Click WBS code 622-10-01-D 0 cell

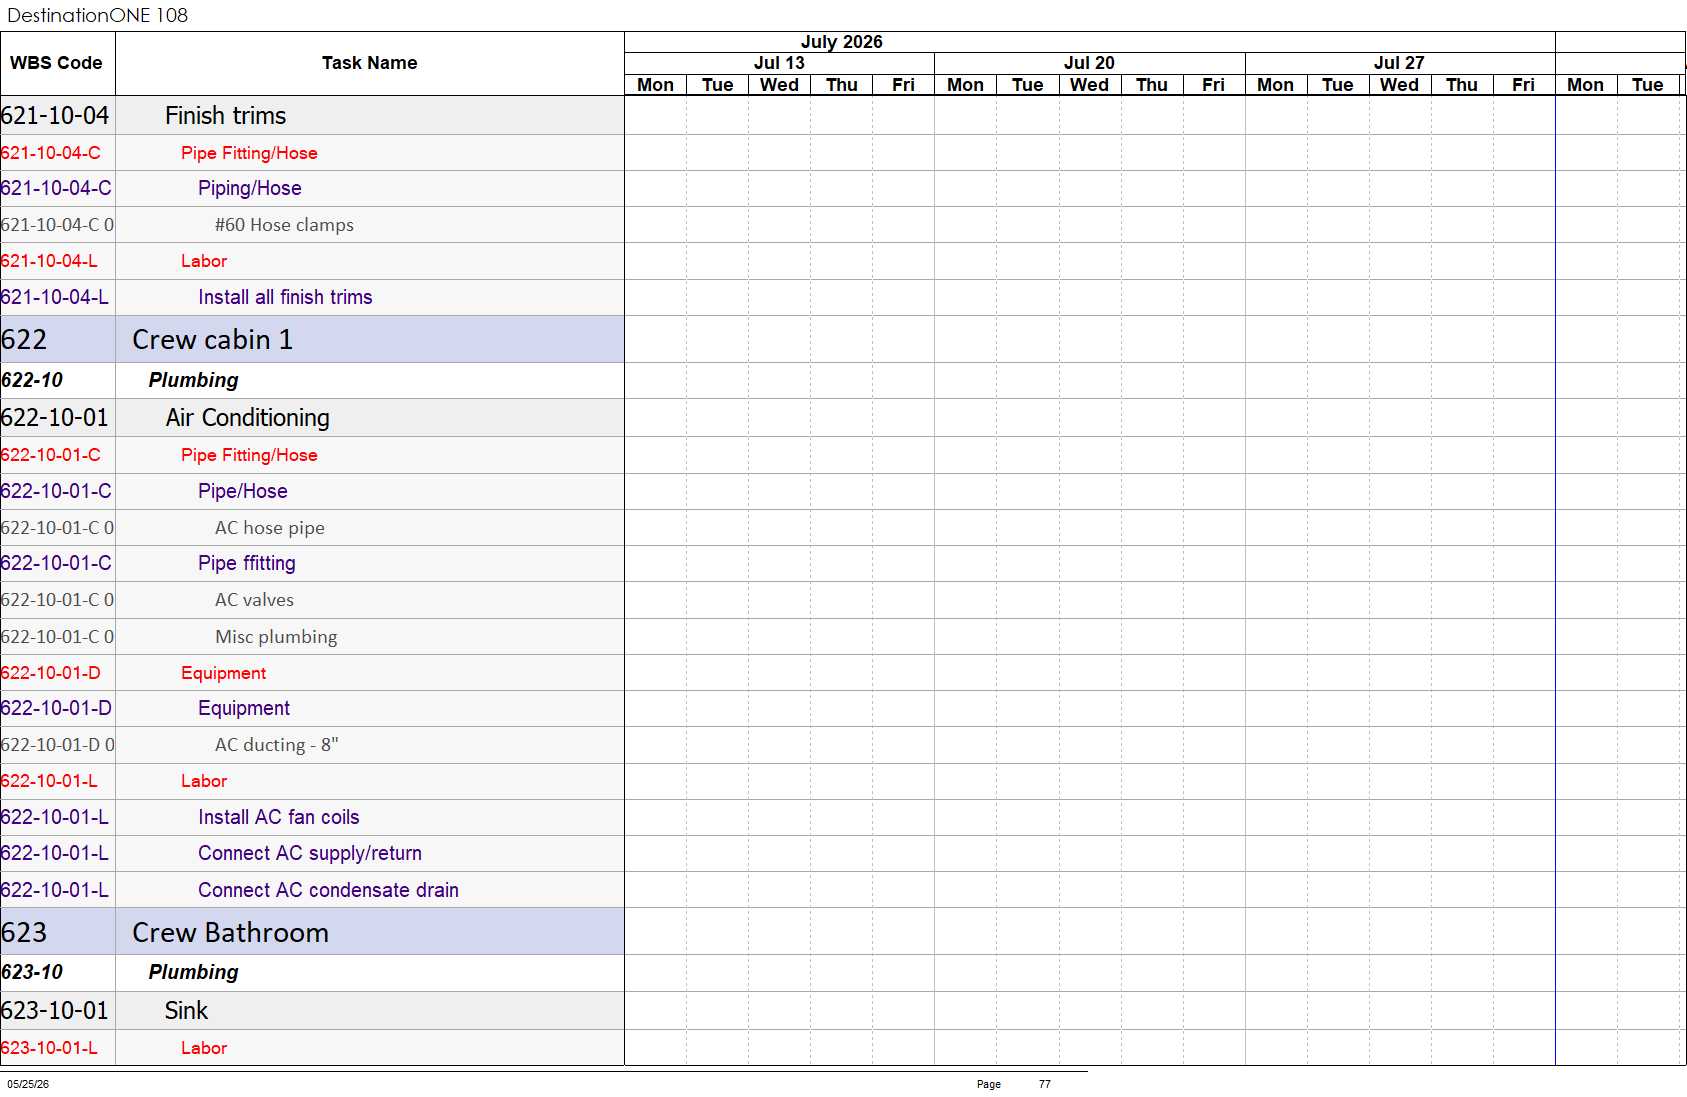point(57,745)
